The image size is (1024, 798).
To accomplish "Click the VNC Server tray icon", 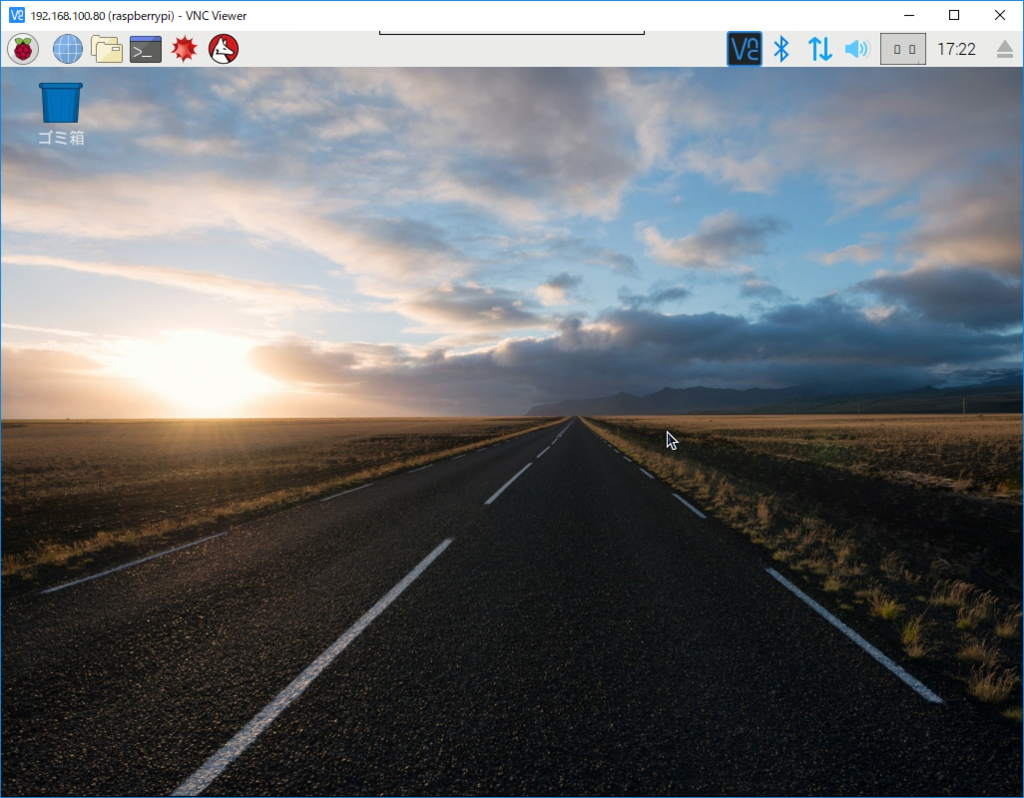I will [x=744, y=49].
